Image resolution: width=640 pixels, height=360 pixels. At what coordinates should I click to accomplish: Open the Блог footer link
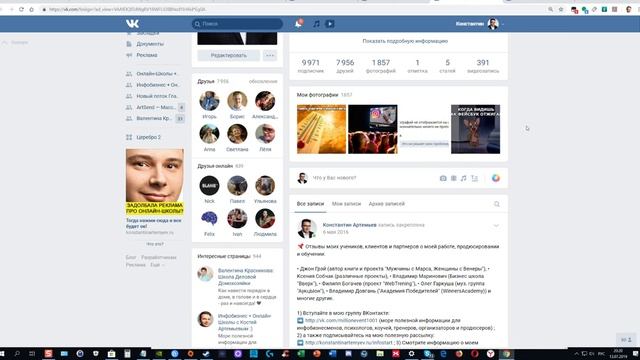[131, 258]
